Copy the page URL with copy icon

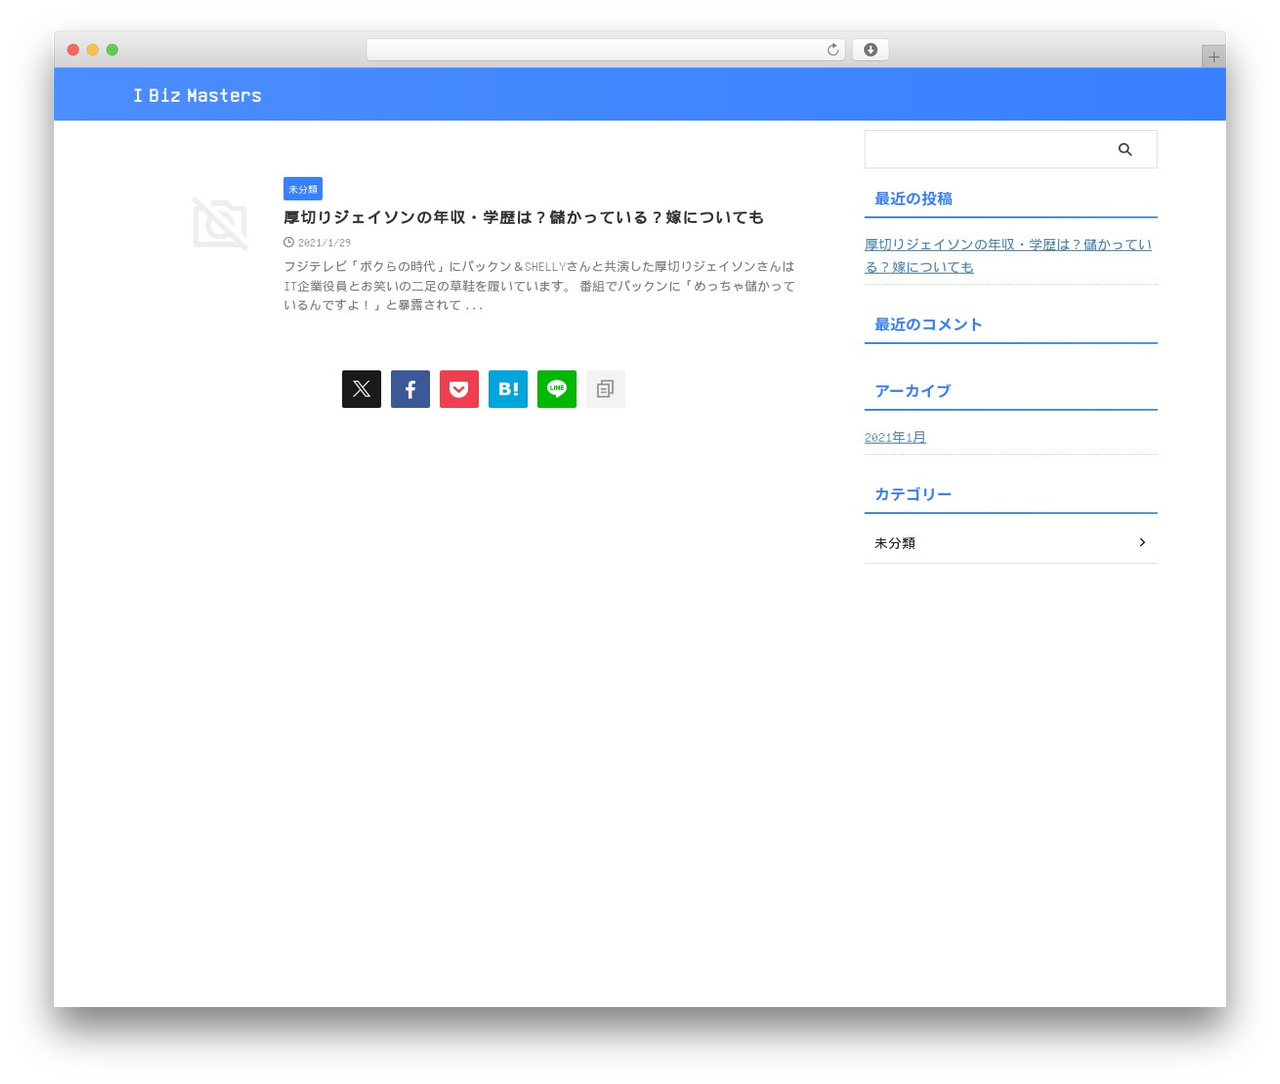click(605, 389)
